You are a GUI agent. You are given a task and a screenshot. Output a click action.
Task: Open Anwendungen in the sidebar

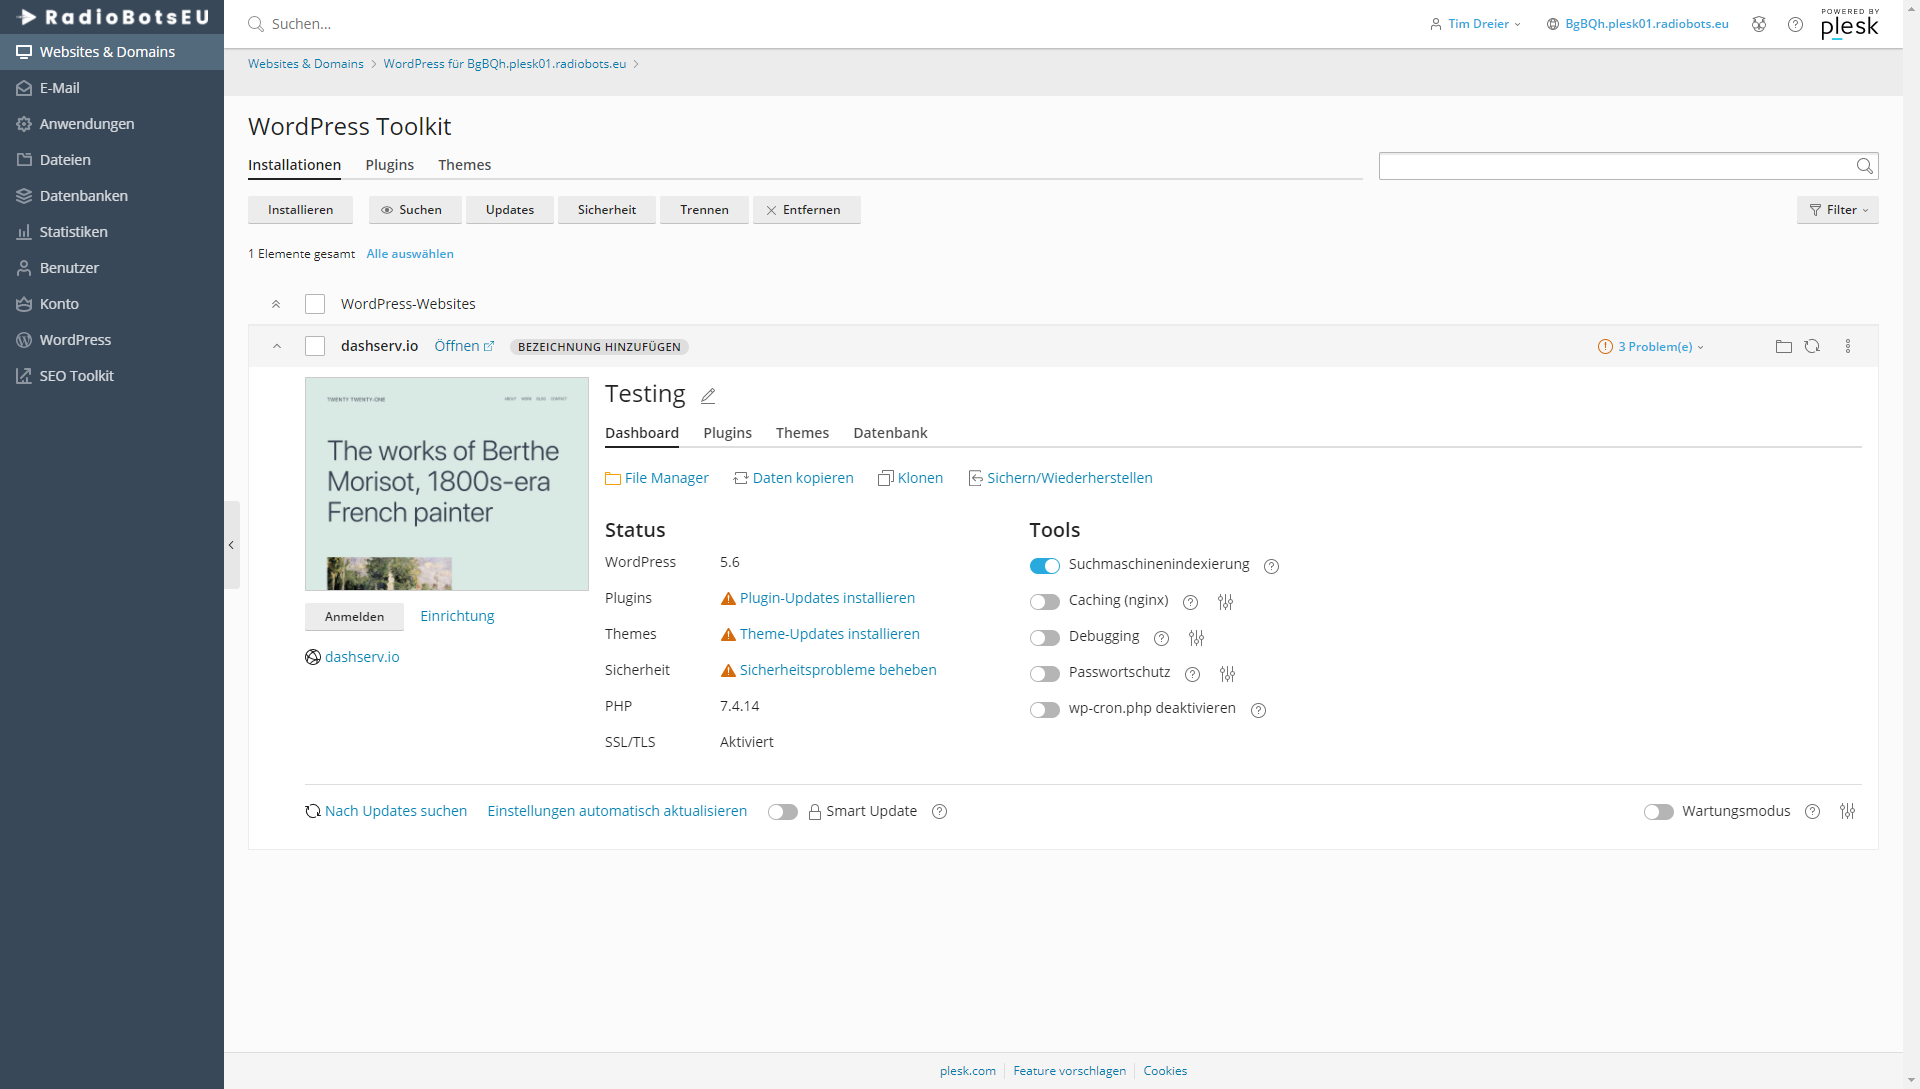point(112,124)
